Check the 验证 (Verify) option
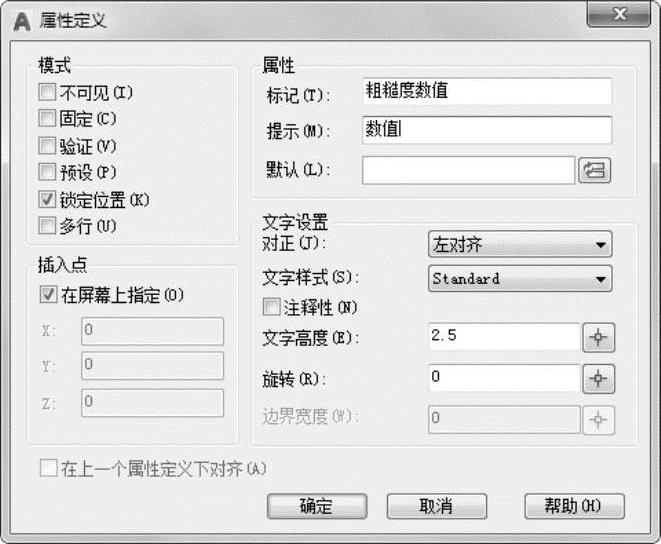 [x=46, y=146]
